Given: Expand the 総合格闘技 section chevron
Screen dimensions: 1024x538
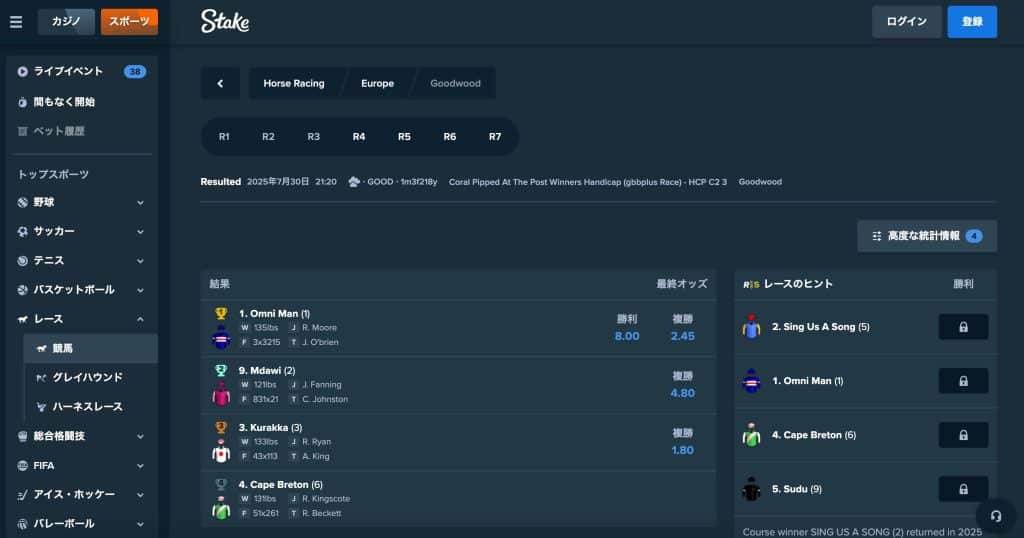Looking at the screenshot, I should click(x=140, y=436).
